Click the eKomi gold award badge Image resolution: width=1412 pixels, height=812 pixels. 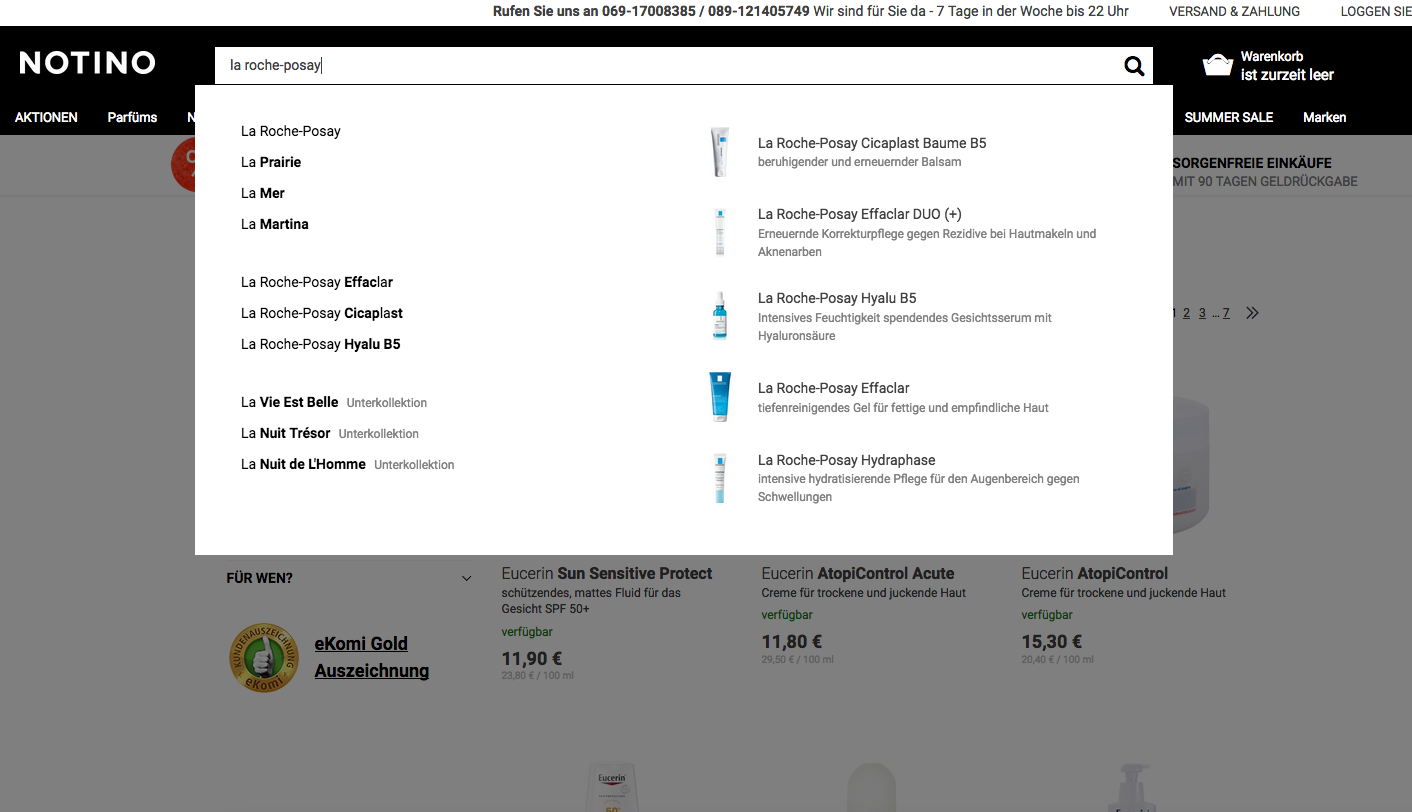pyautogui.click(x=264, y=658)
